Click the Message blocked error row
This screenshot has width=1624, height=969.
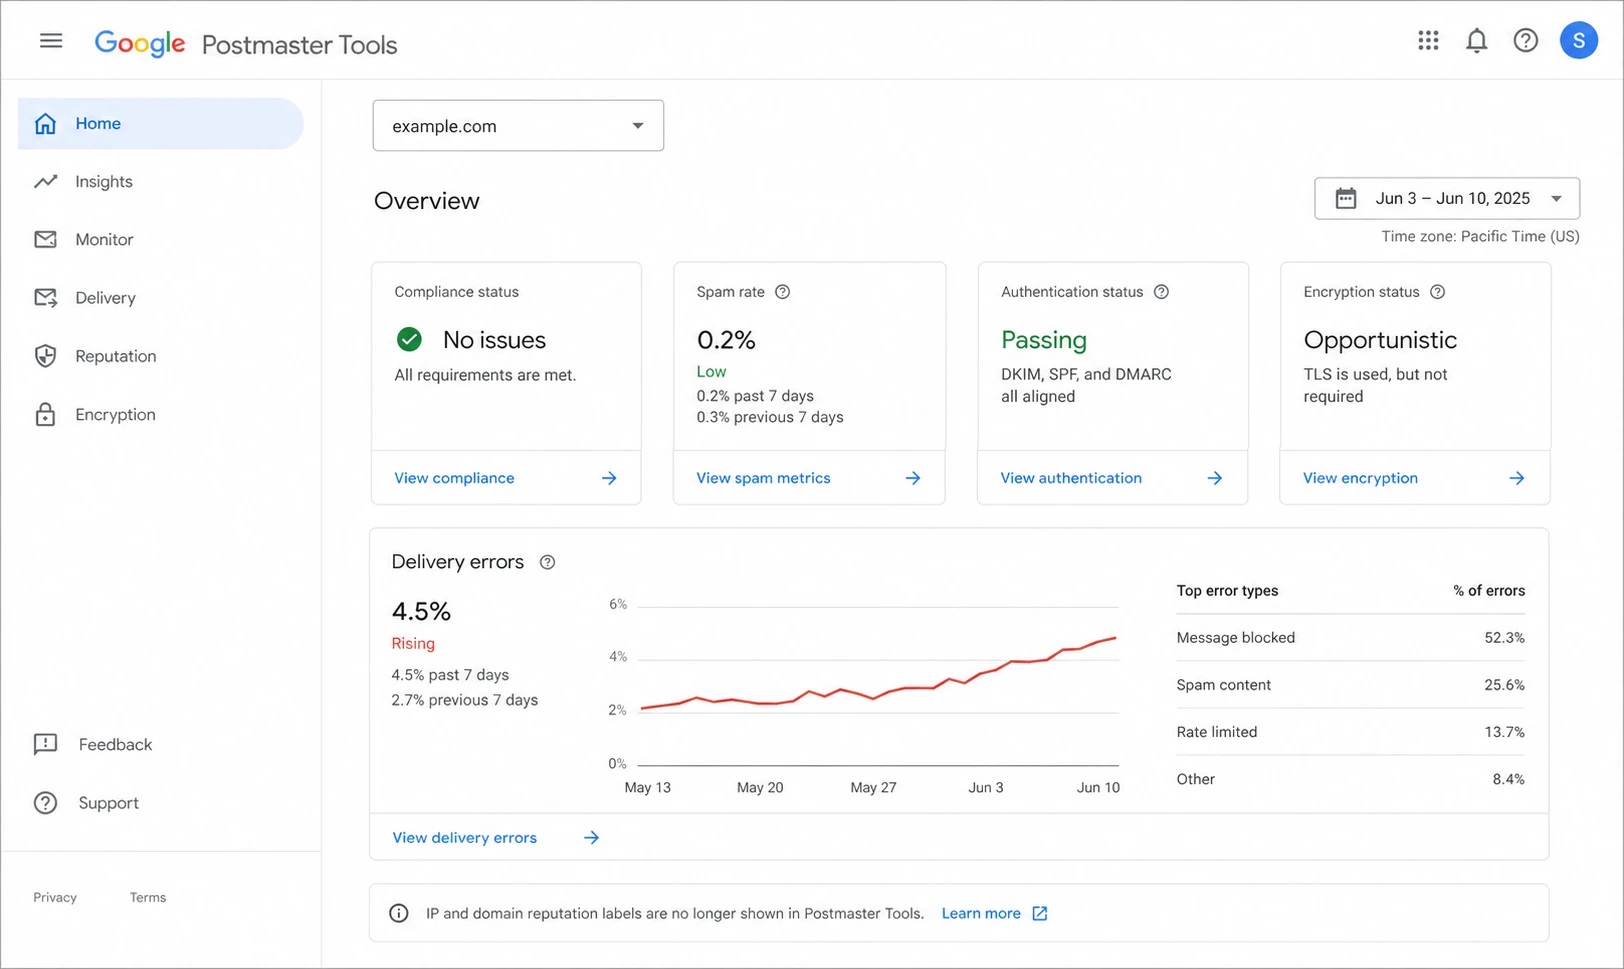tap(1350, 637)
